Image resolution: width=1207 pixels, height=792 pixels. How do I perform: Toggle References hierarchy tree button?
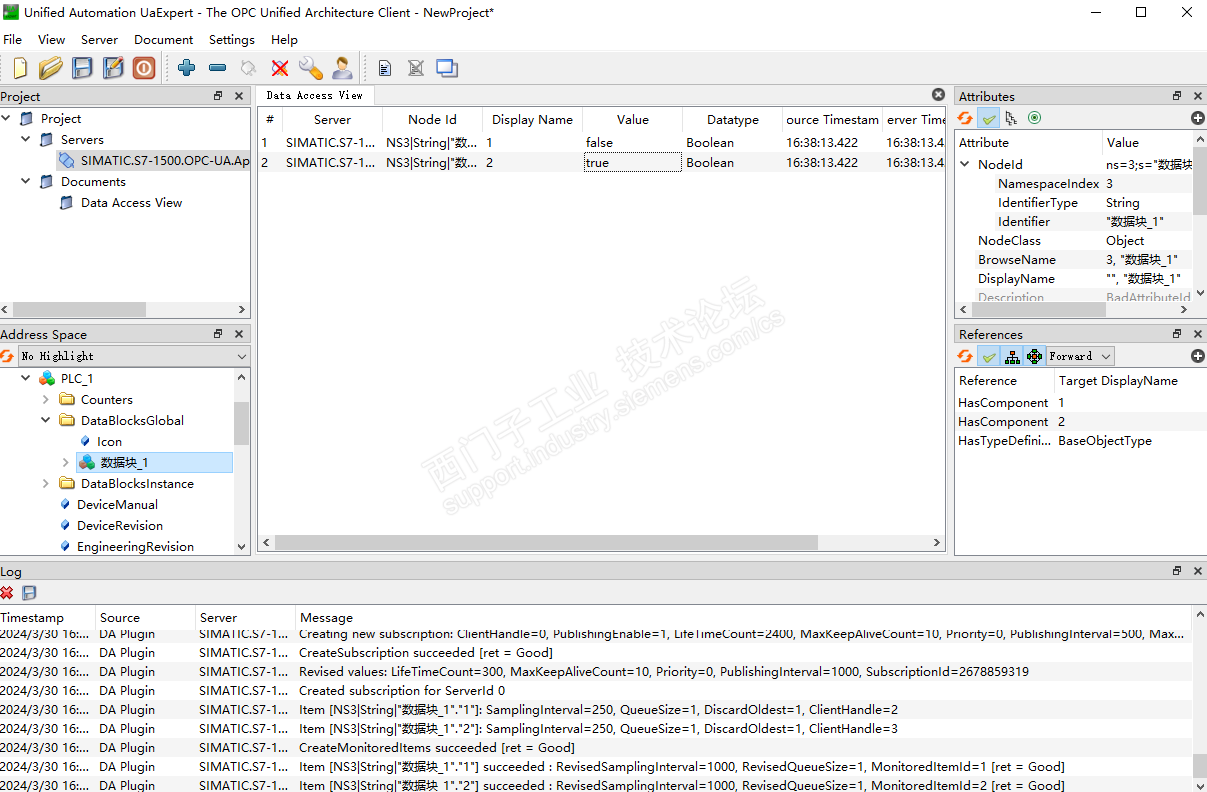coord(1012,356)
